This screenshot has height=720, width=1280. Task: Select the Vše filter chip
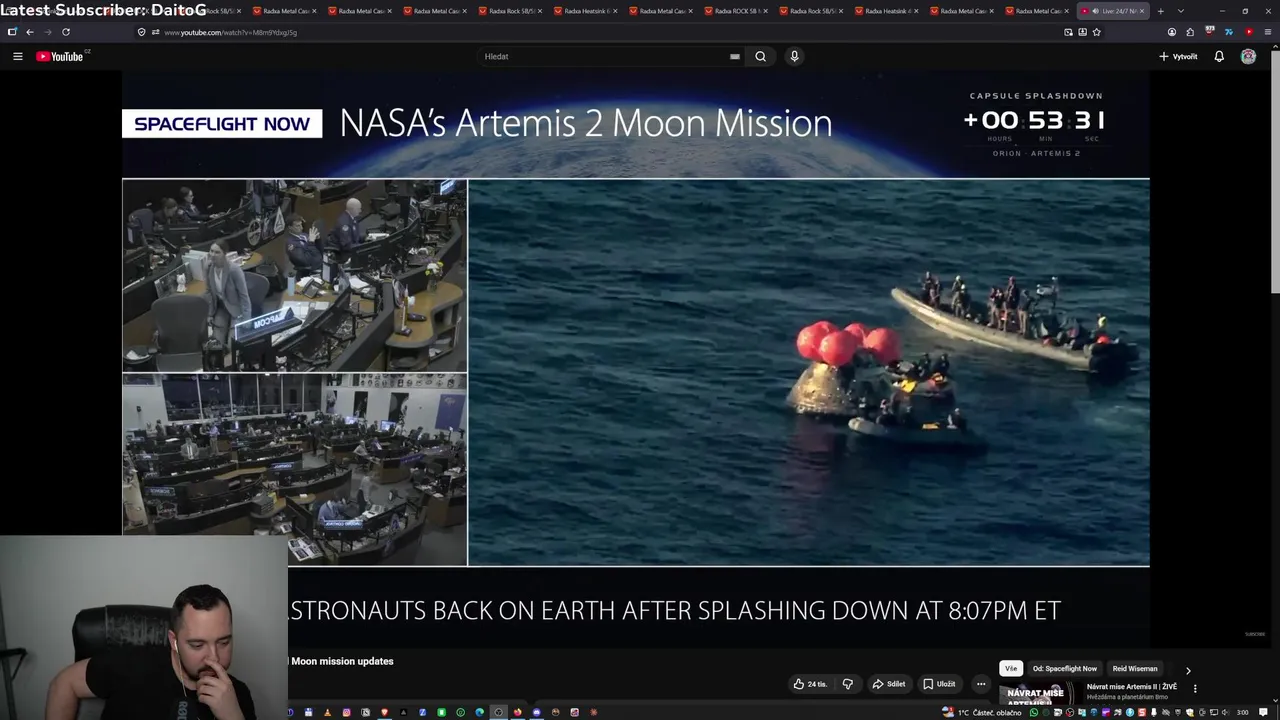tap(1011, 668)
